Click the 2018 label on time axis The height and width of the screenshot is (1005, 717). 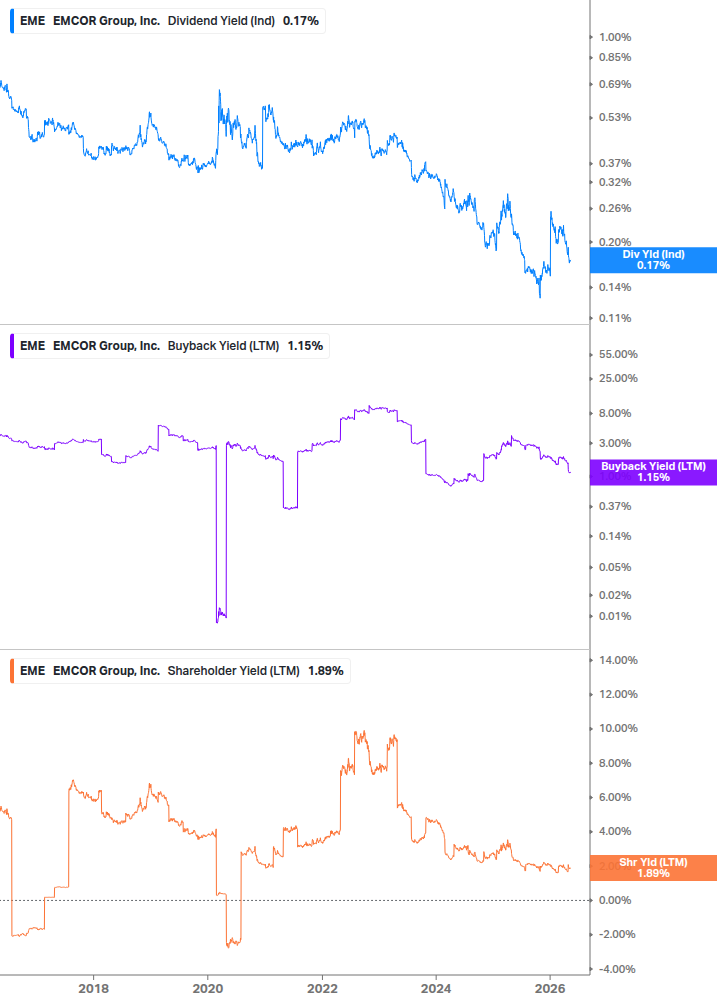(x=93, y=989)
